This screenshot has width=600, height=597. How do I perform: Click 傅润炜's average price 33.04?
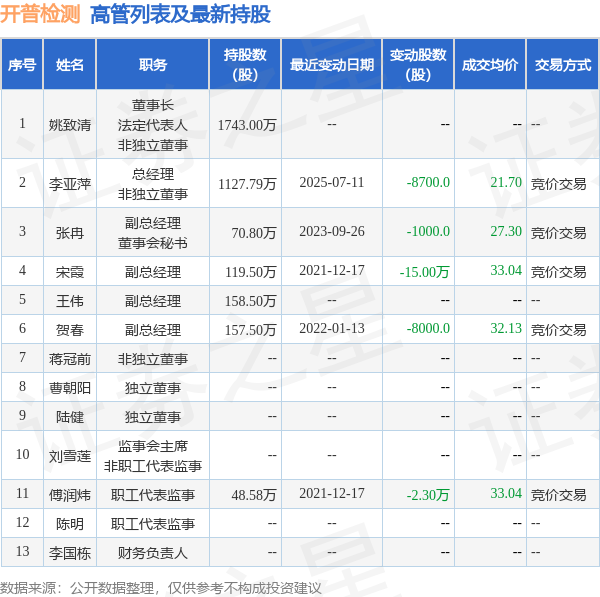pos(506,493)
